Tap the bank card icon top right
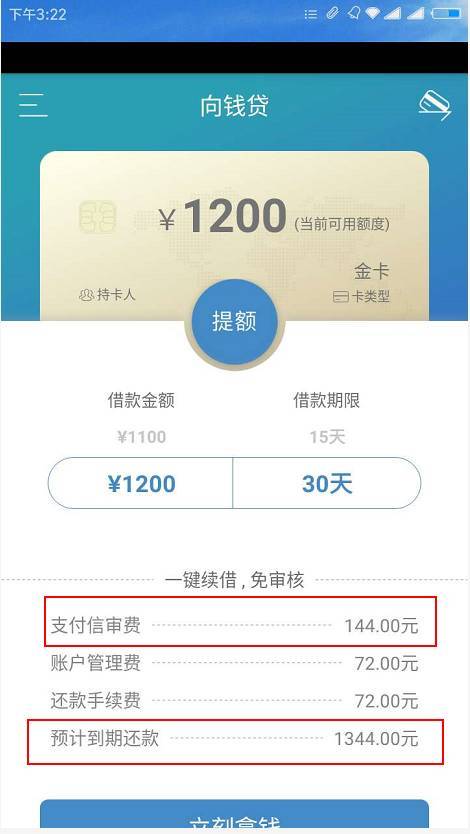 [x=434, y=105]
